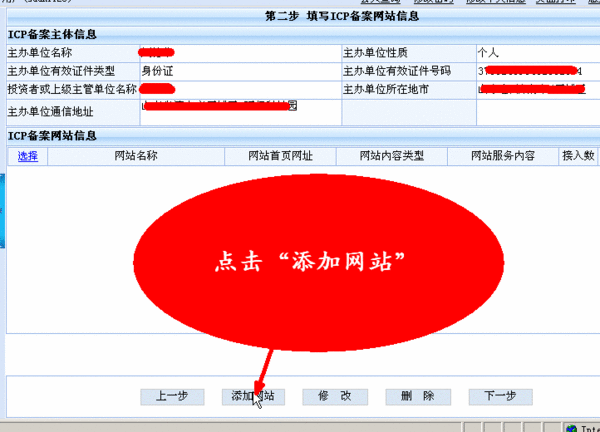Click the 主办单位有效证件号码 label
600x432 pixels.
[397, 71]
